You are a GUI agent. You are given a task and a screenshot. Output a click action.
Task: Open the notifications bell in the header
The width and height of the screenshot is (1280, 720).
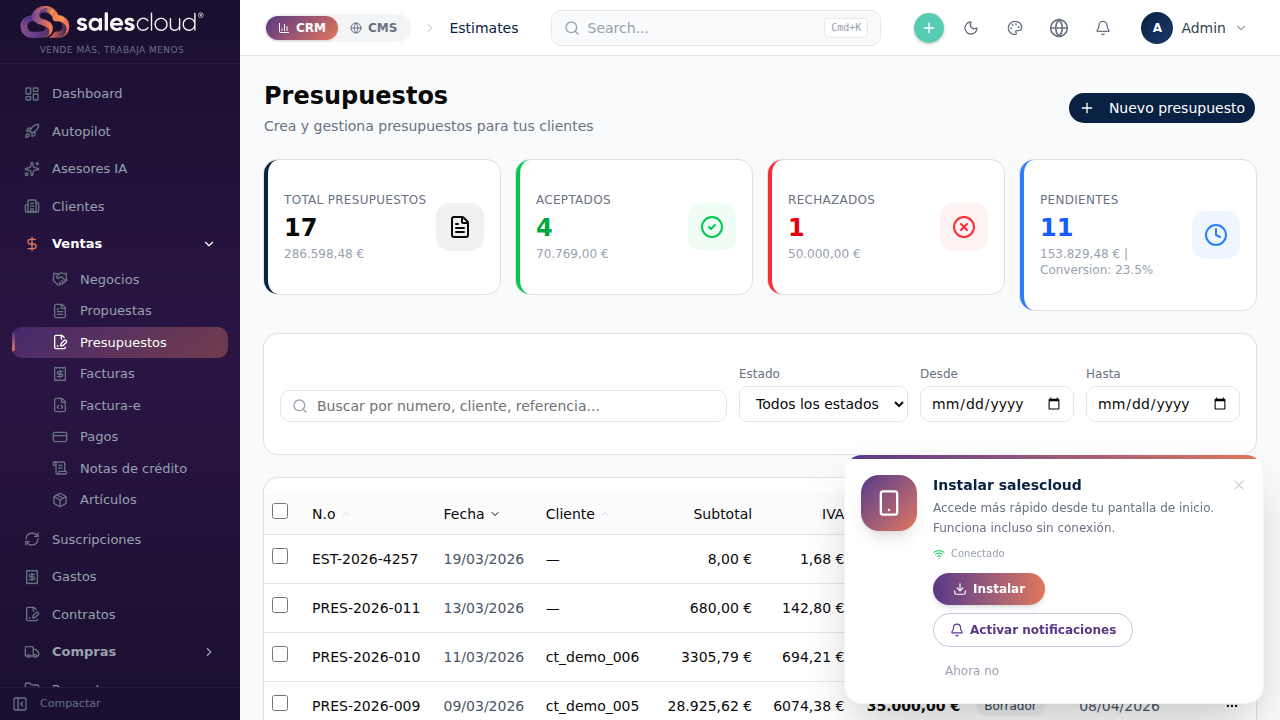(1103, 28)
